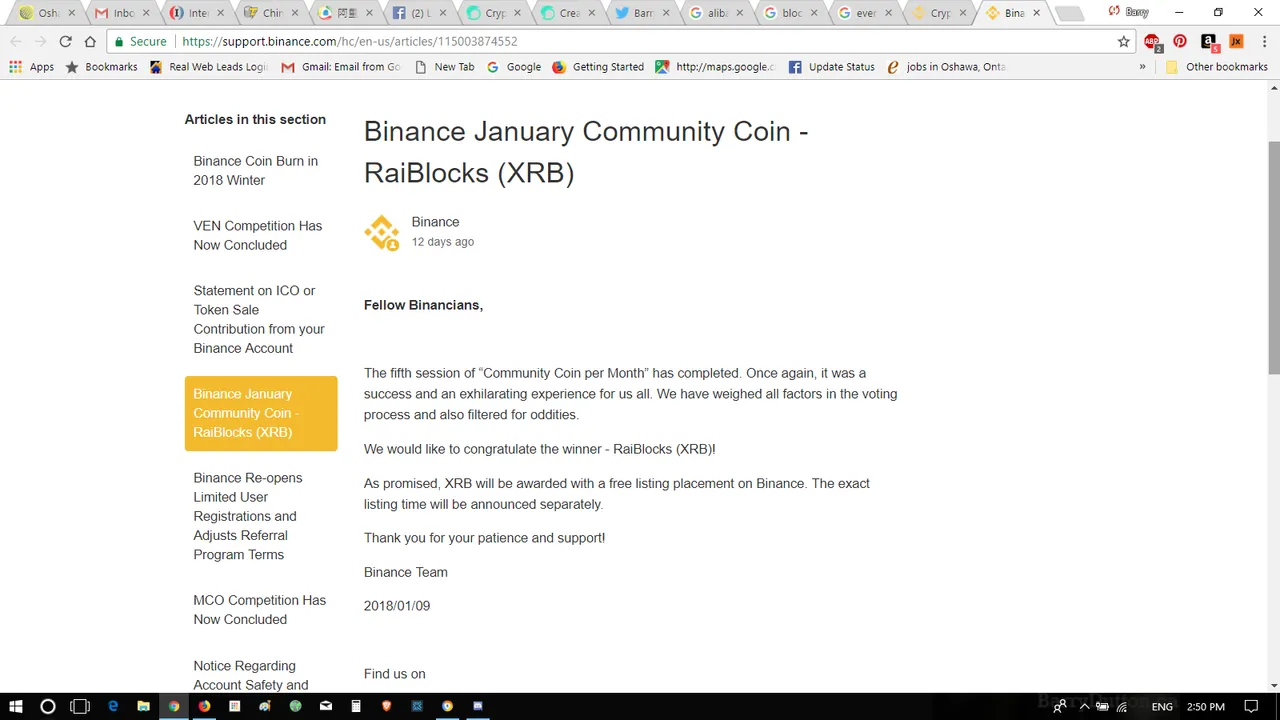Open Calculator from taskbar
Screen dimensions: 1280x720
356,706
